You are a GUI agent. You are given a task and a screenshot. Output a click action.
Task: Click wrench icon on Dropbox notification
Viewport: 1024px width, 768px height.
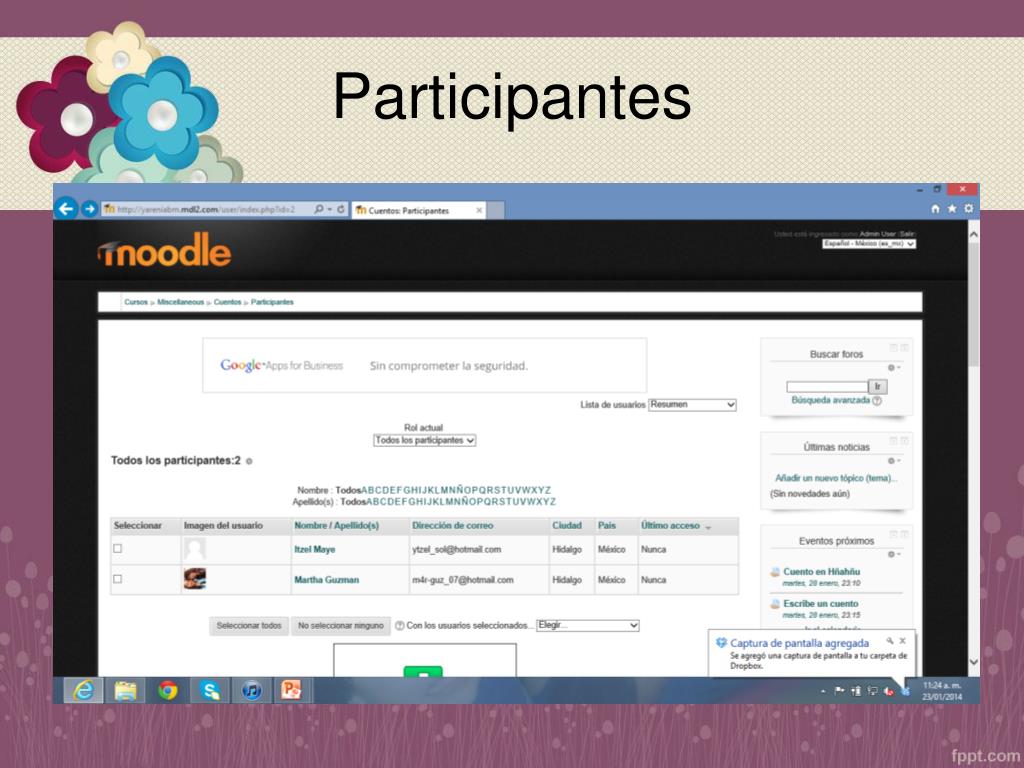pos(889,641)
